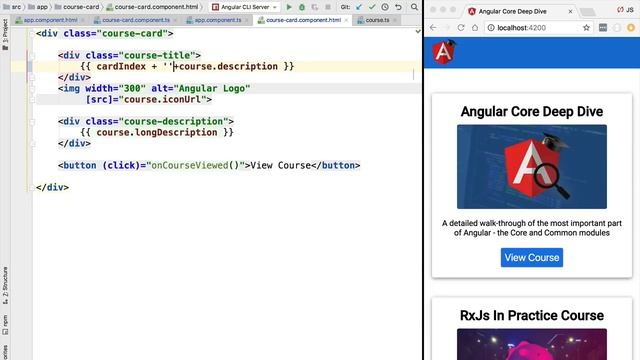640x360 pixels.
Task: Bookmark this page with the star icon
Action: pyautogui.click(x=586, y=28)
